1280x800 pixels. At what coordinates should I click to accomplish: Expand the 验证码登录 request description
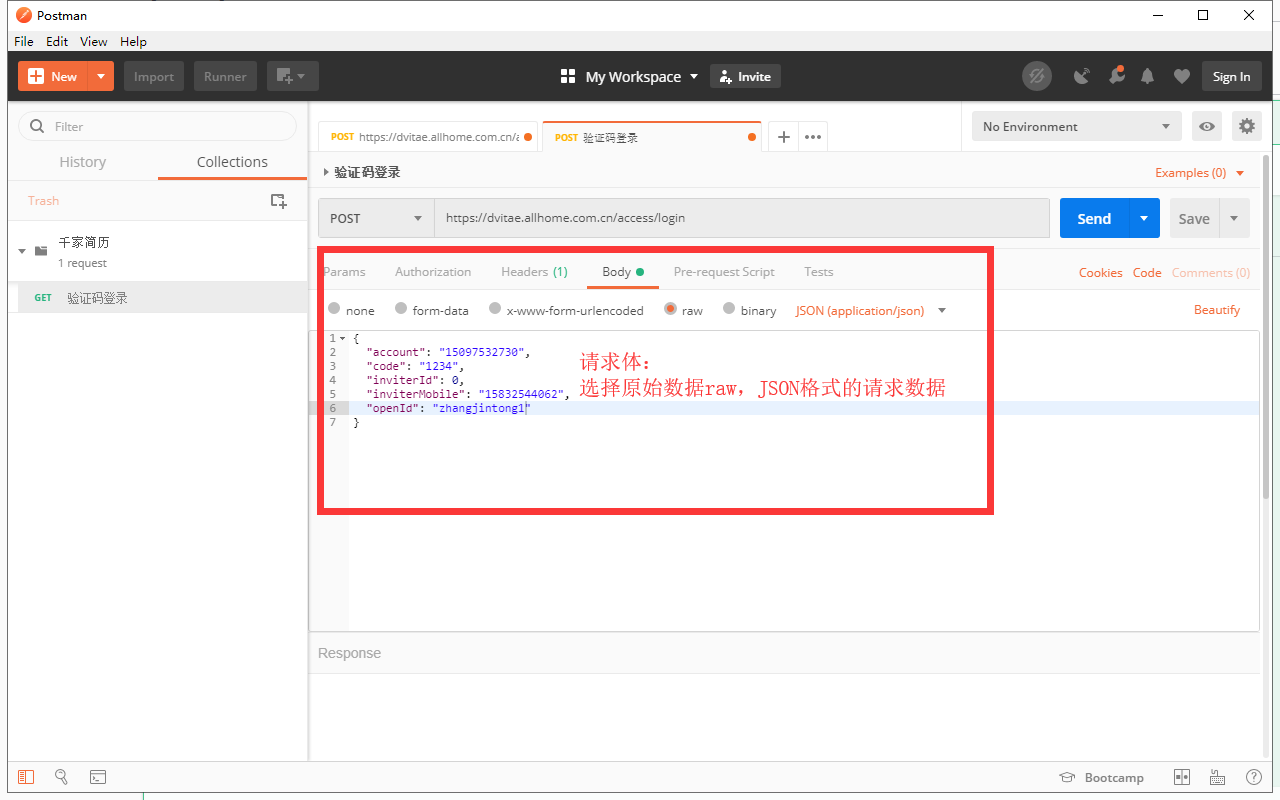click(326, 172)
